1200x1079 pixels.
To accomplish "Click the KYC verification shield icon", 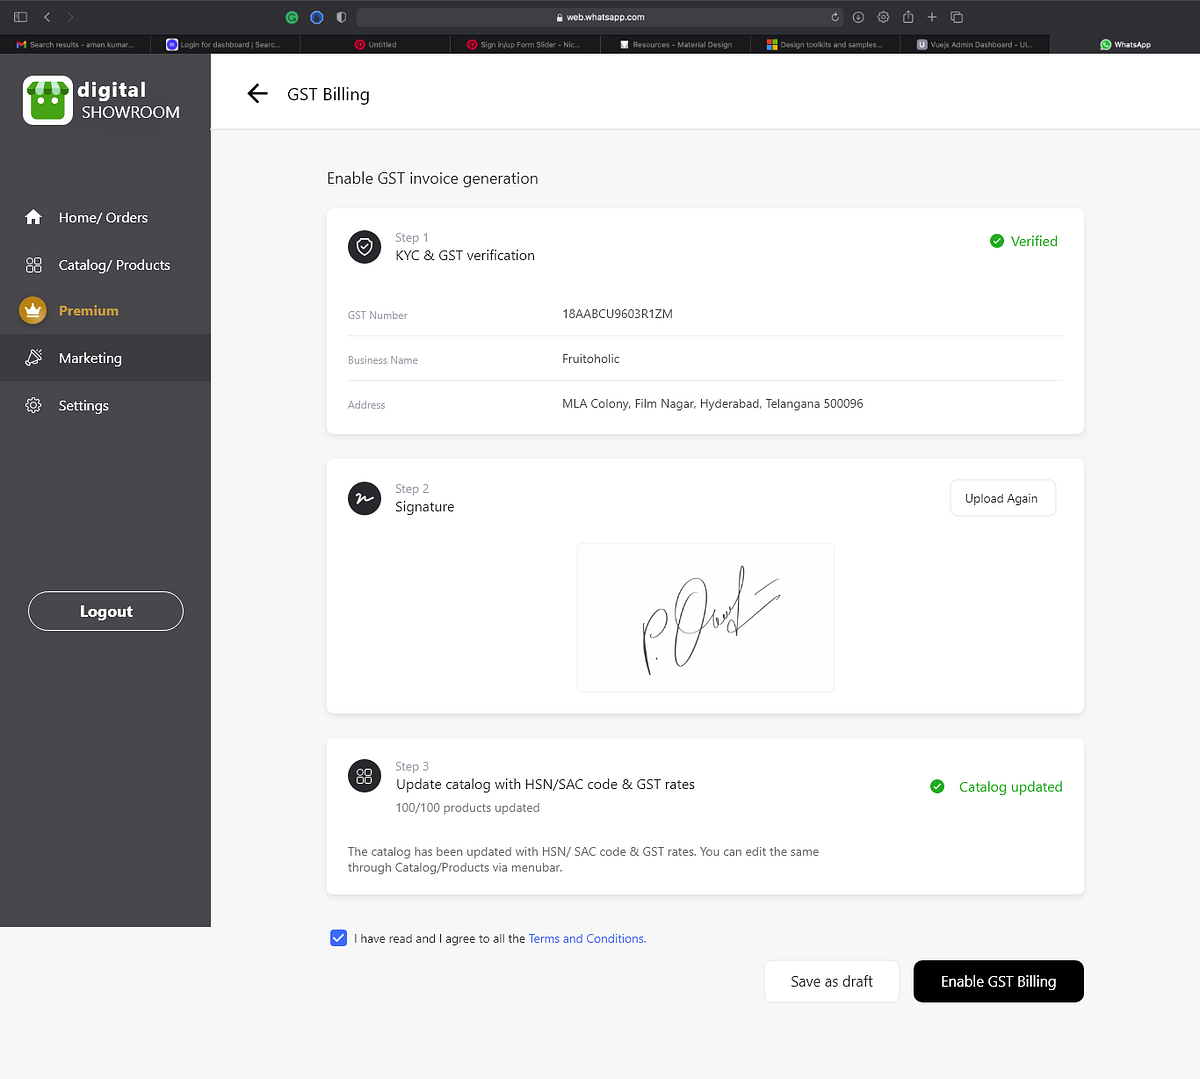I will (364, 246).
